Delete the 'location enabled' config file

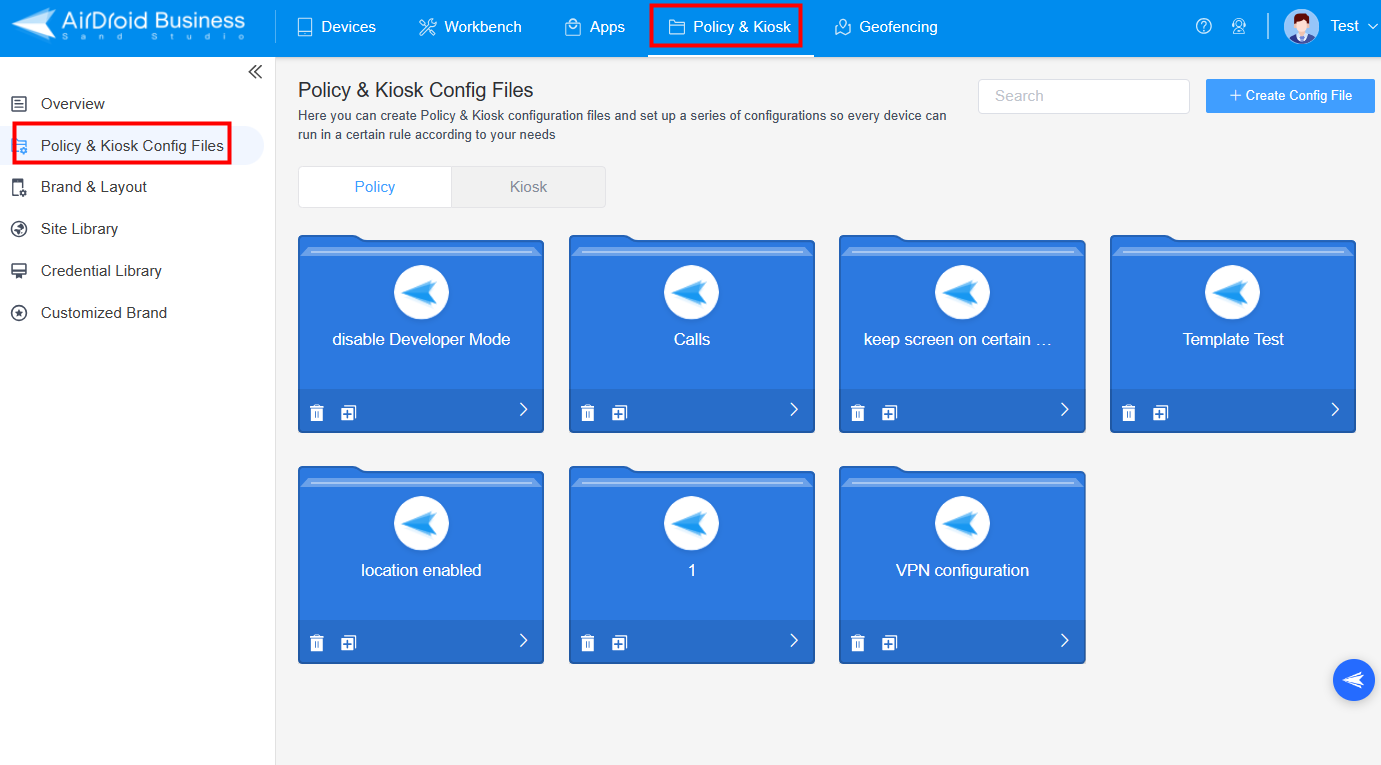(317, 643)
